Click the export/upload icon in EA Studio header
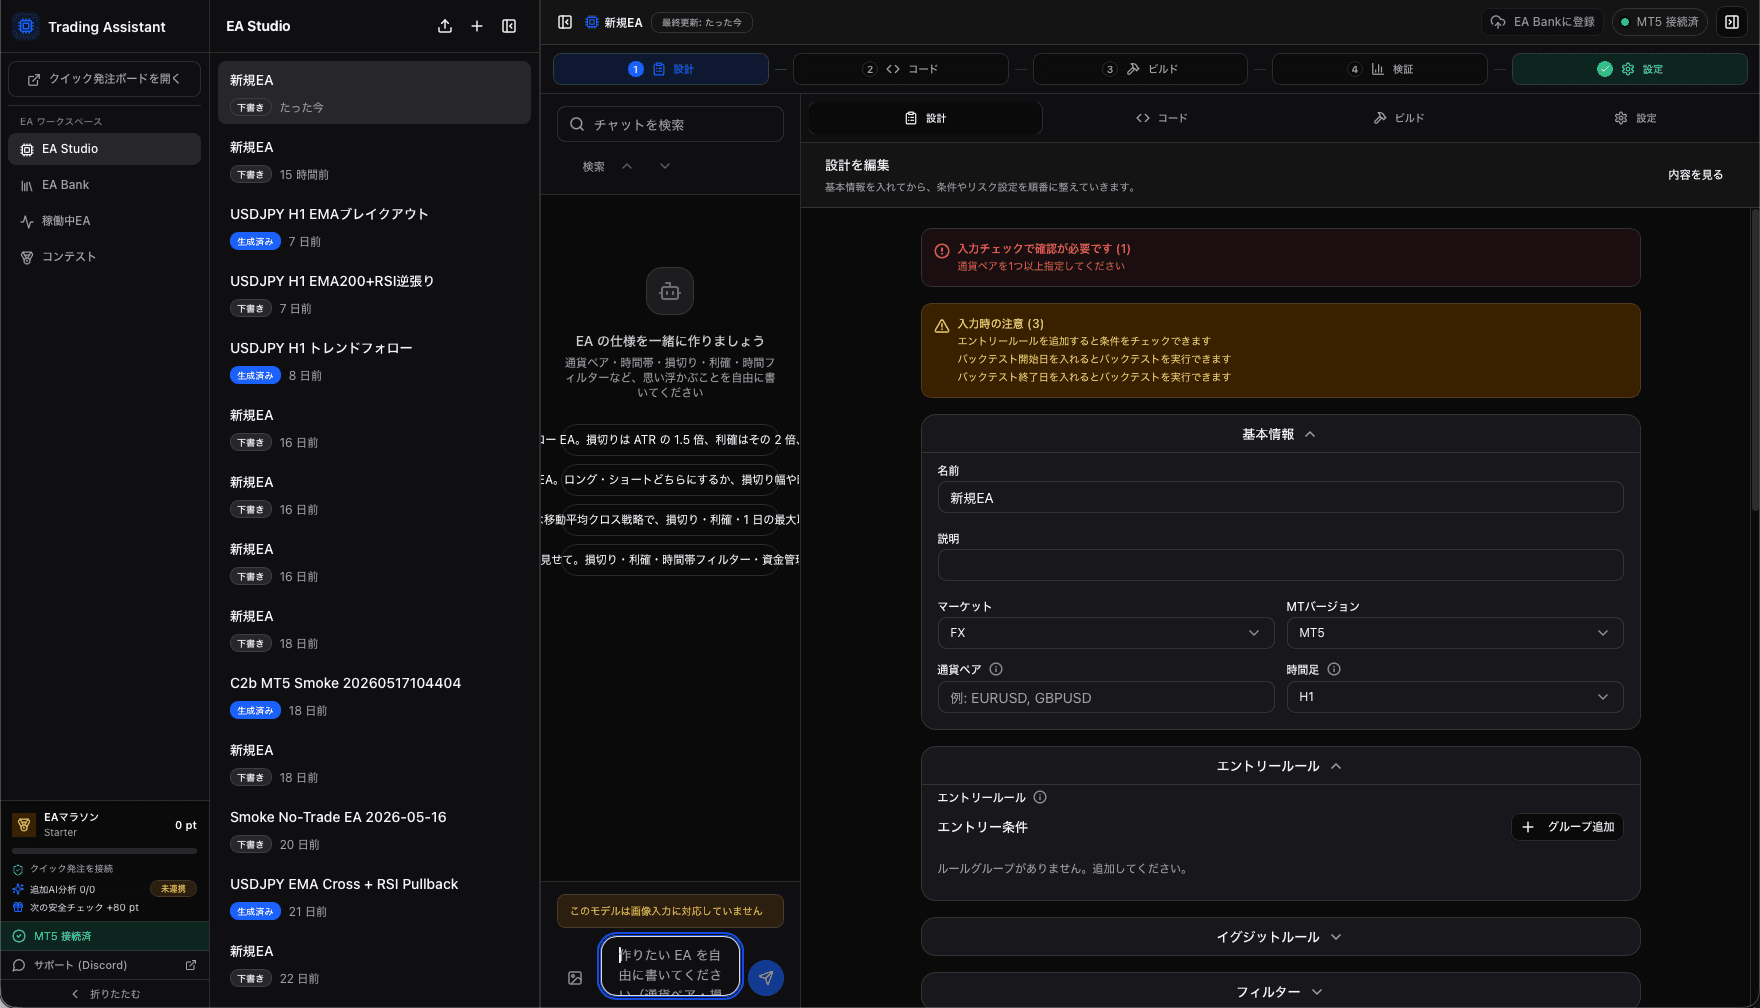Viewport: 1760px width, 1008px height. tap(445, 26)
